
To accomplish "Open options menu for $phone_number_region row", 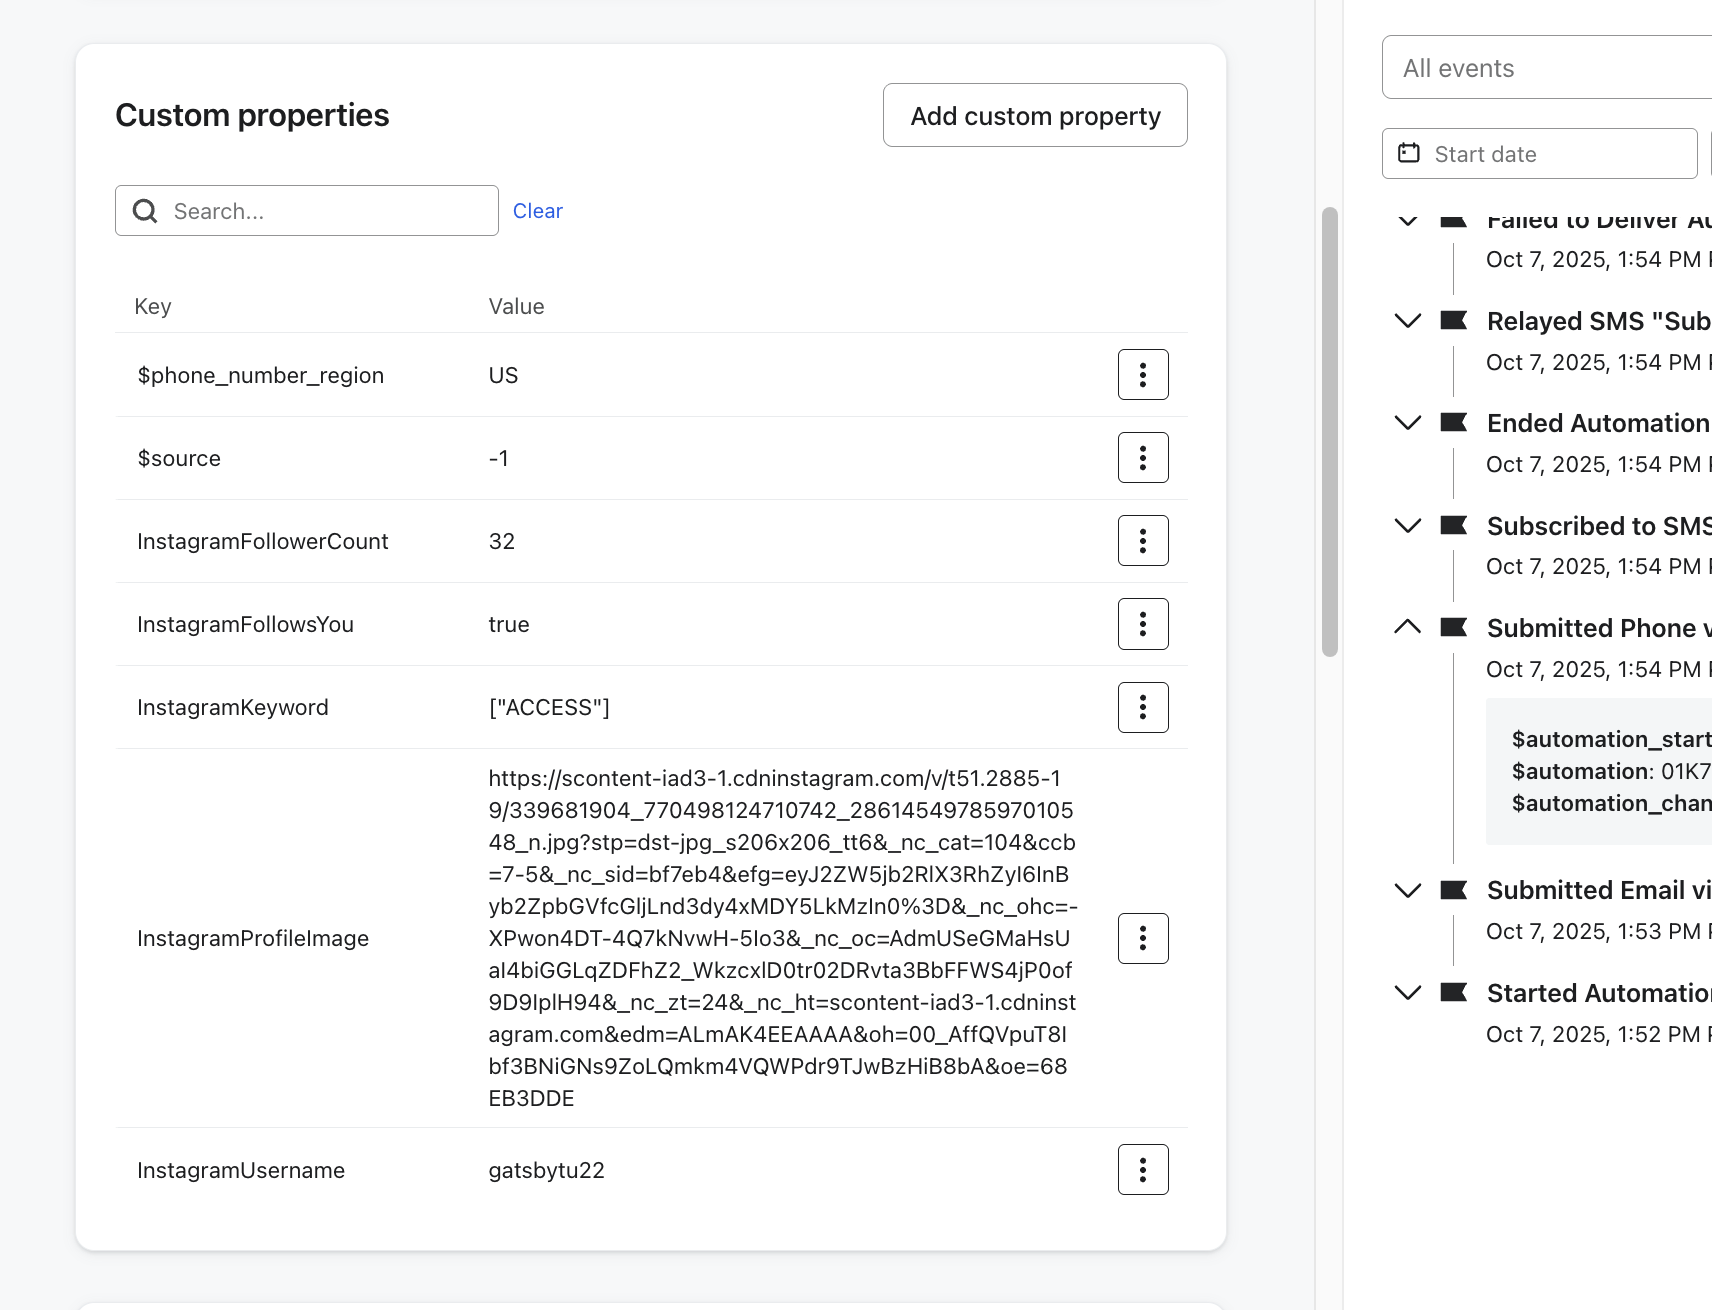I will tap(1142, 375).
